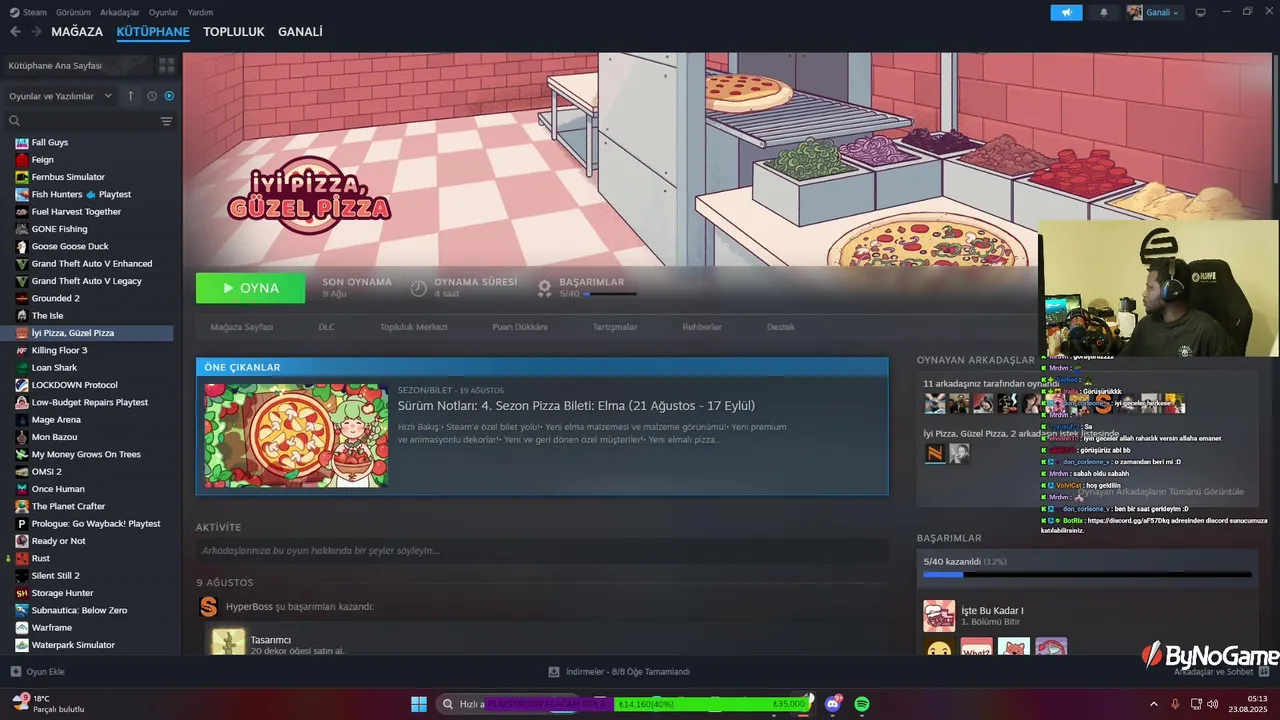The image size is (1280, 720).
Task: Open Tartışmalar link
Action: point(615,327)
